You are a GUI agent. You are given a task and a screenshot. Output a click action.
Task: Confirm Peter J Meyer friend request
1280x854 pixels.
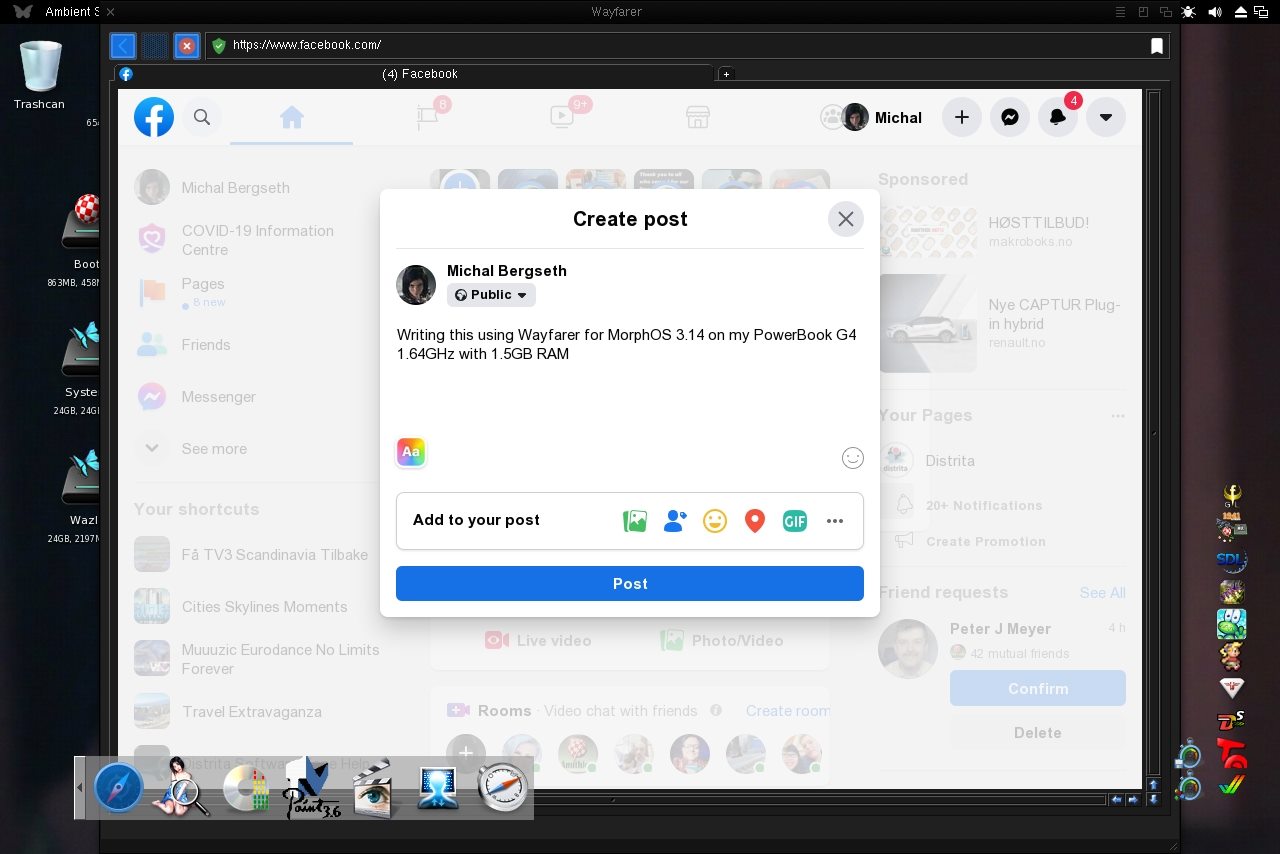1038,688
